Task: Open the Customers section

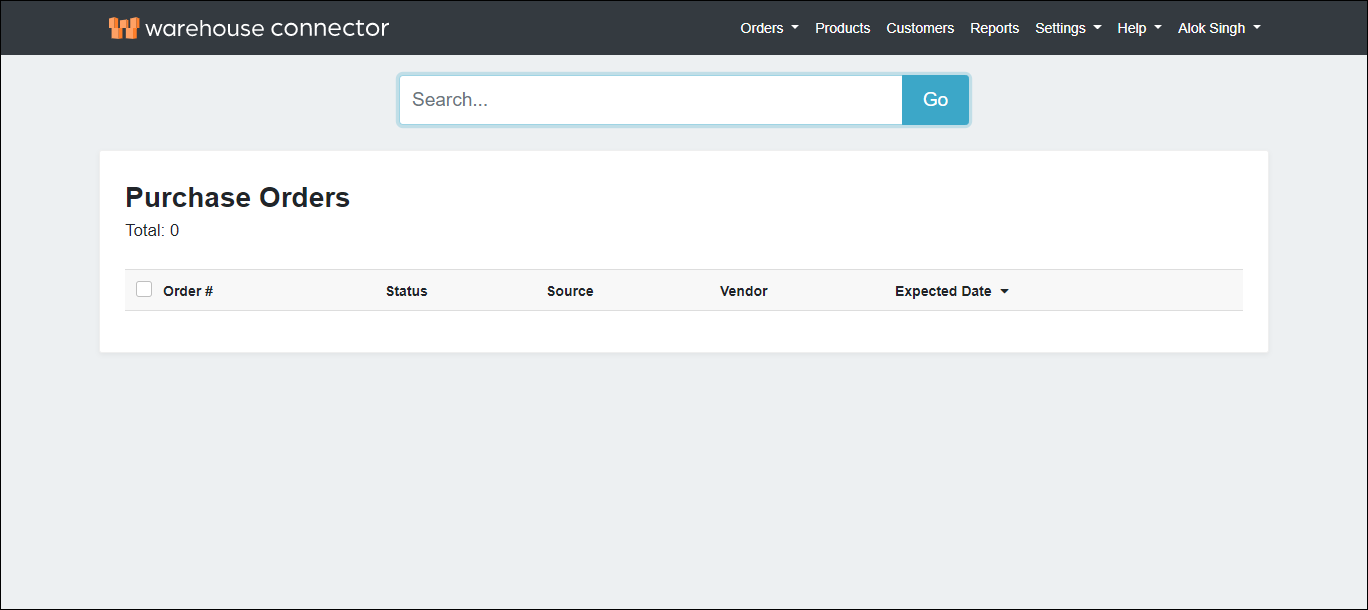Action: (919, 28)
